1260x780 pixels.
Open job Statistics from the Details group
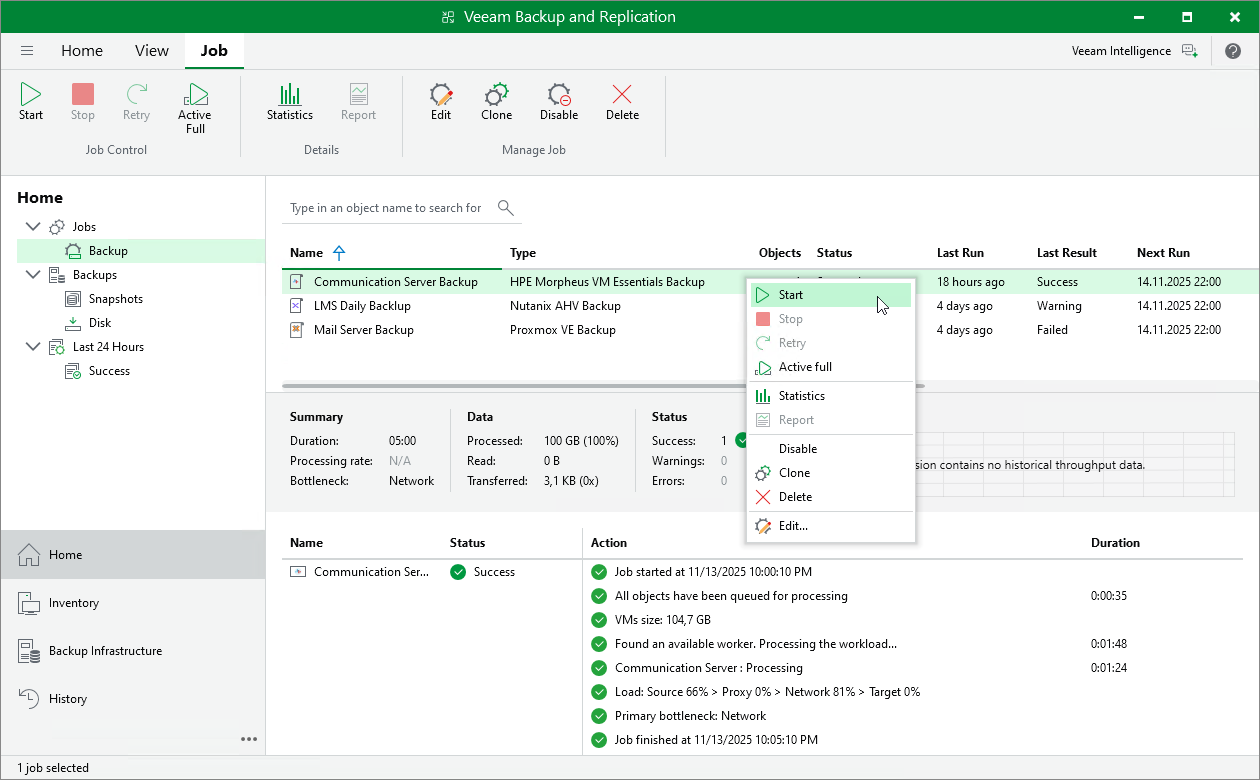(290, 100)
